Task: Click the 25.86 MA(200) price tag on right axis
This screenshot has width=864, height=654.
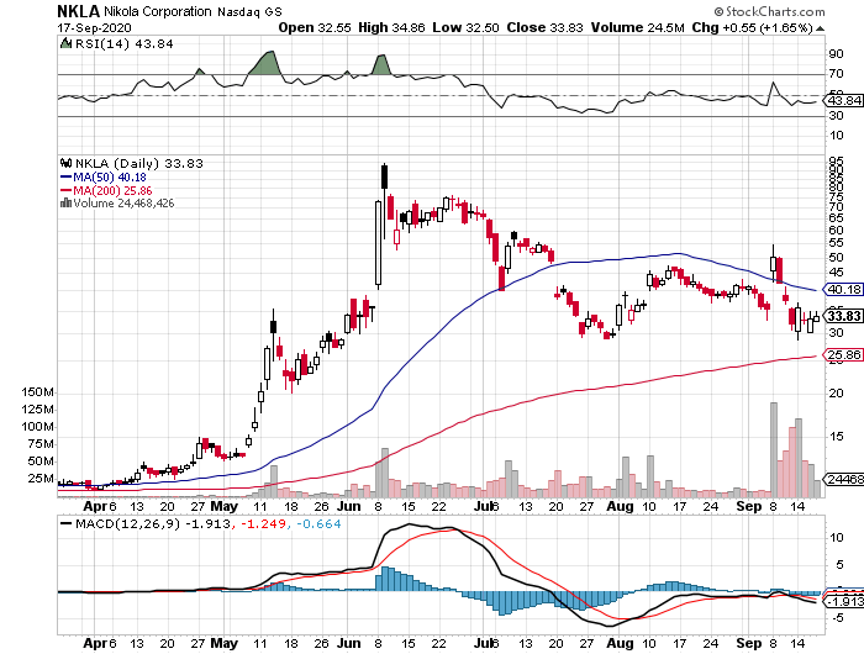Action: (843, 354)
